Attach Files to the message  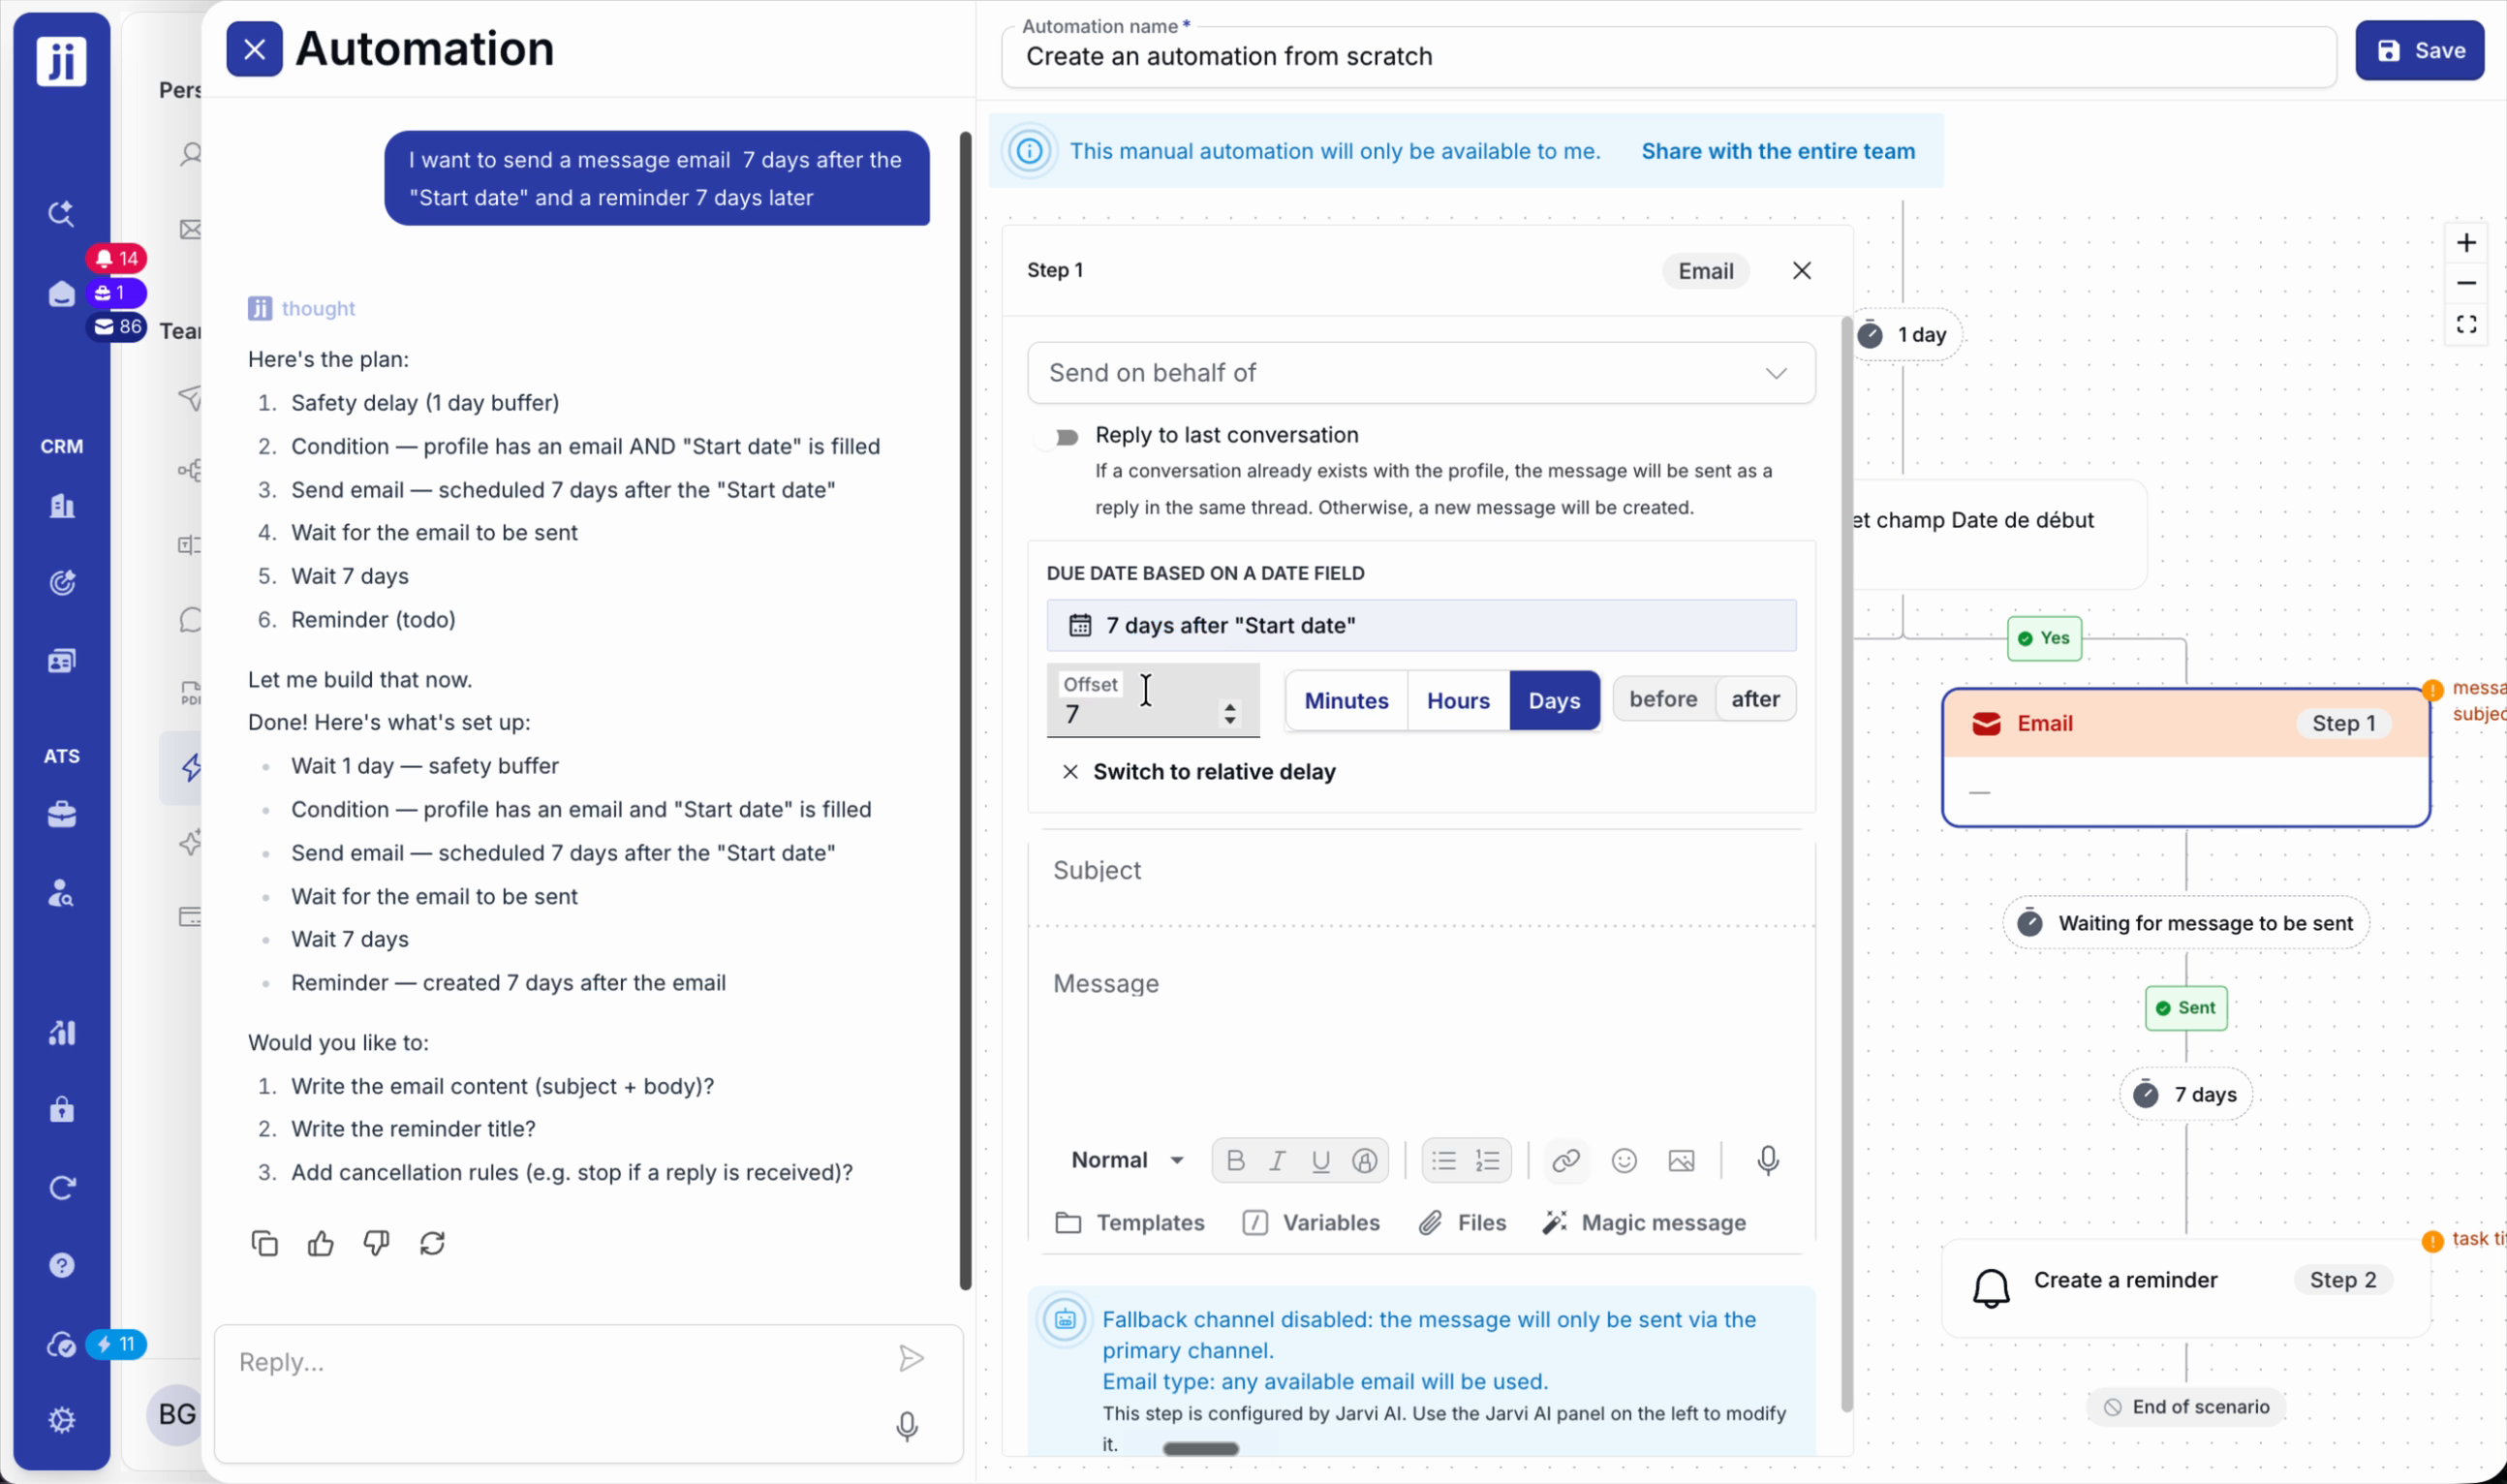[x=1462, y=1222]
